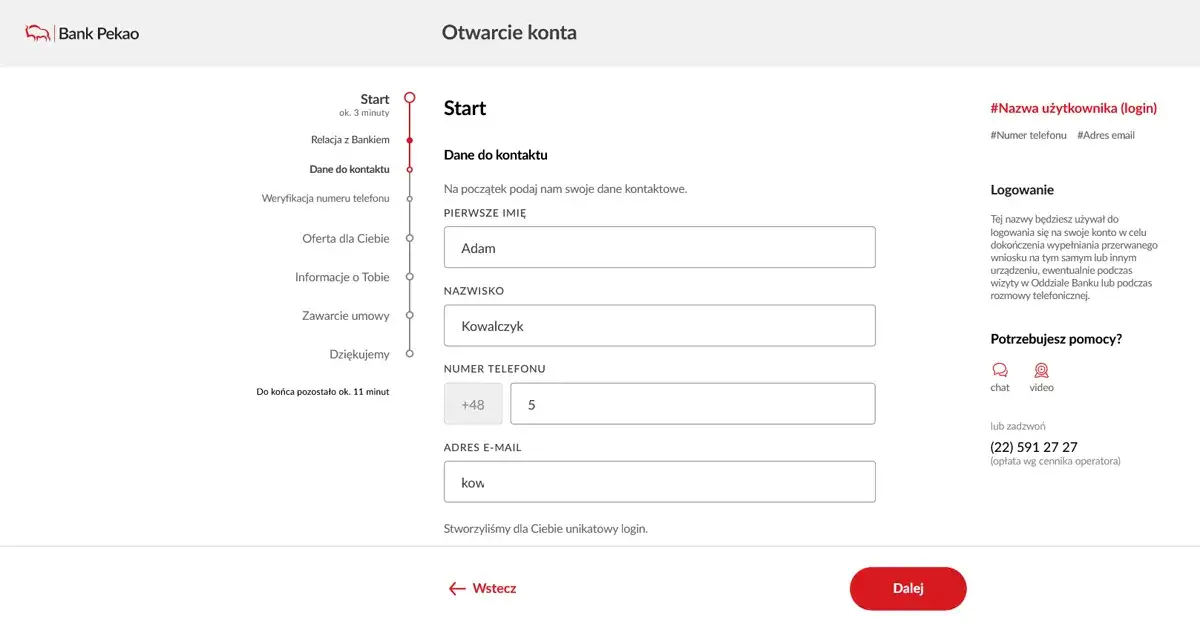Select the Informacje o Tobie step
Screen dimensions: 1200x630
click(x=410, y=277)
